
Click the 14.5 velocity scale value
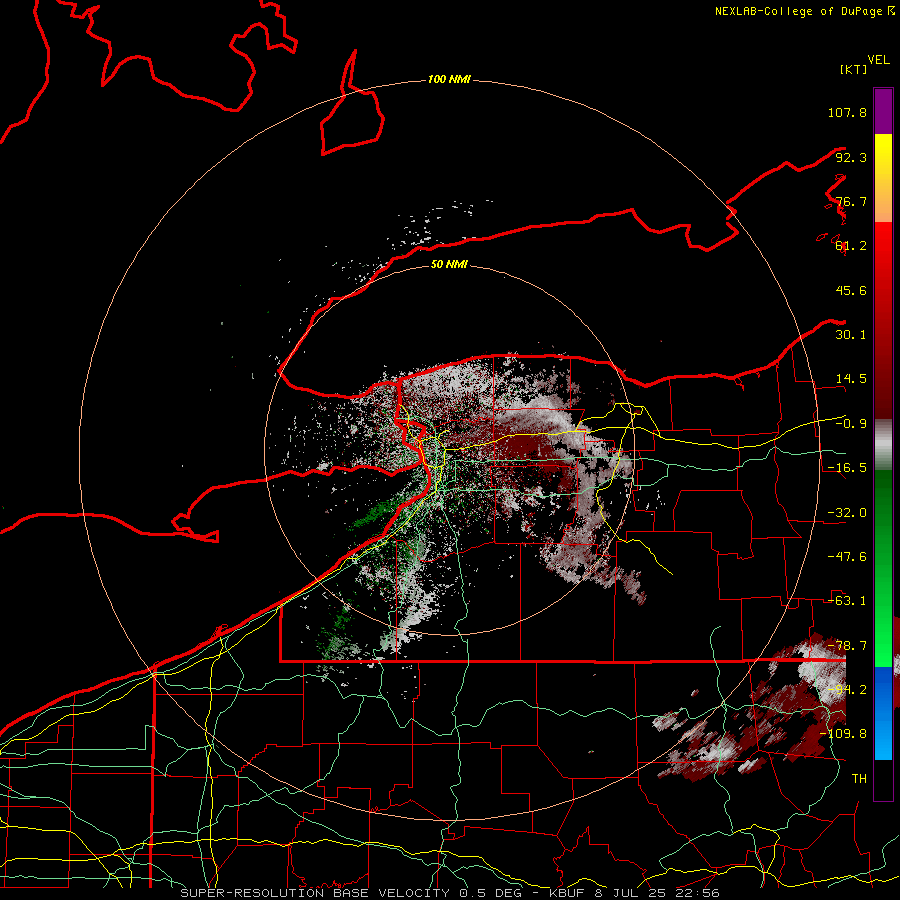coord(851,379)
